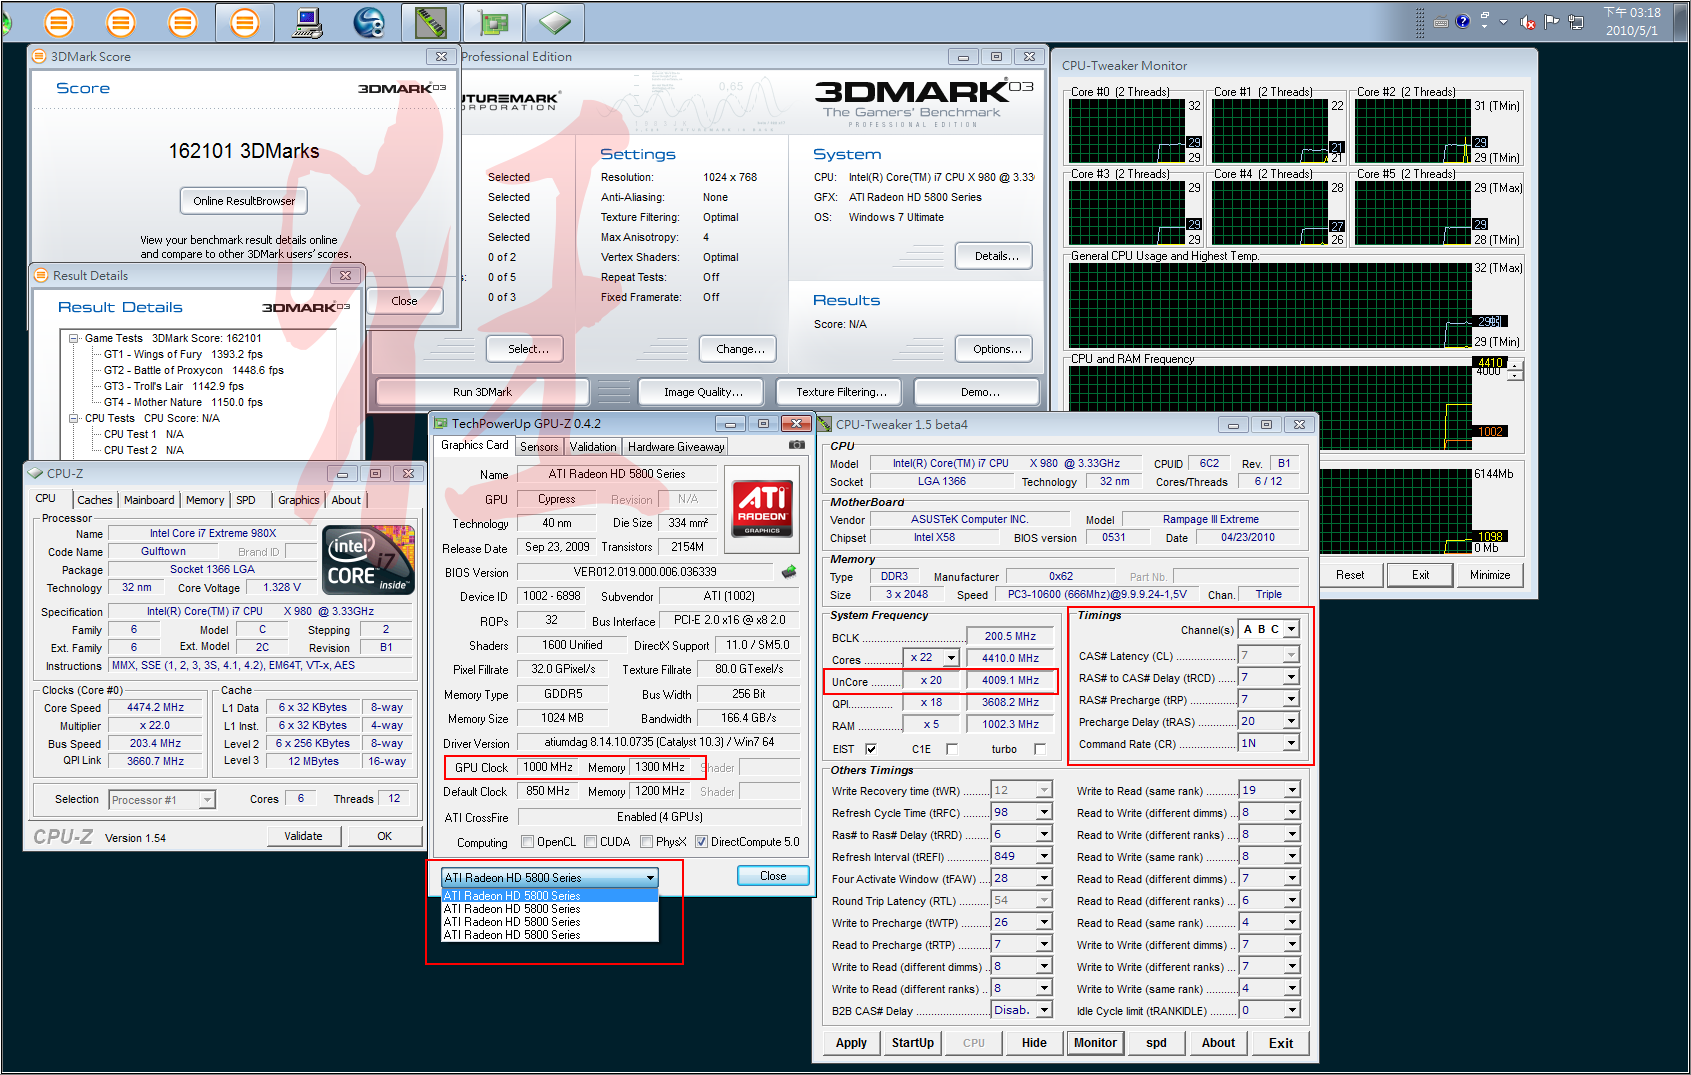This screenshot has width=1691, height=1075.
Task: Open the green graphics card taskbar icon
Action: coord(493,21)
